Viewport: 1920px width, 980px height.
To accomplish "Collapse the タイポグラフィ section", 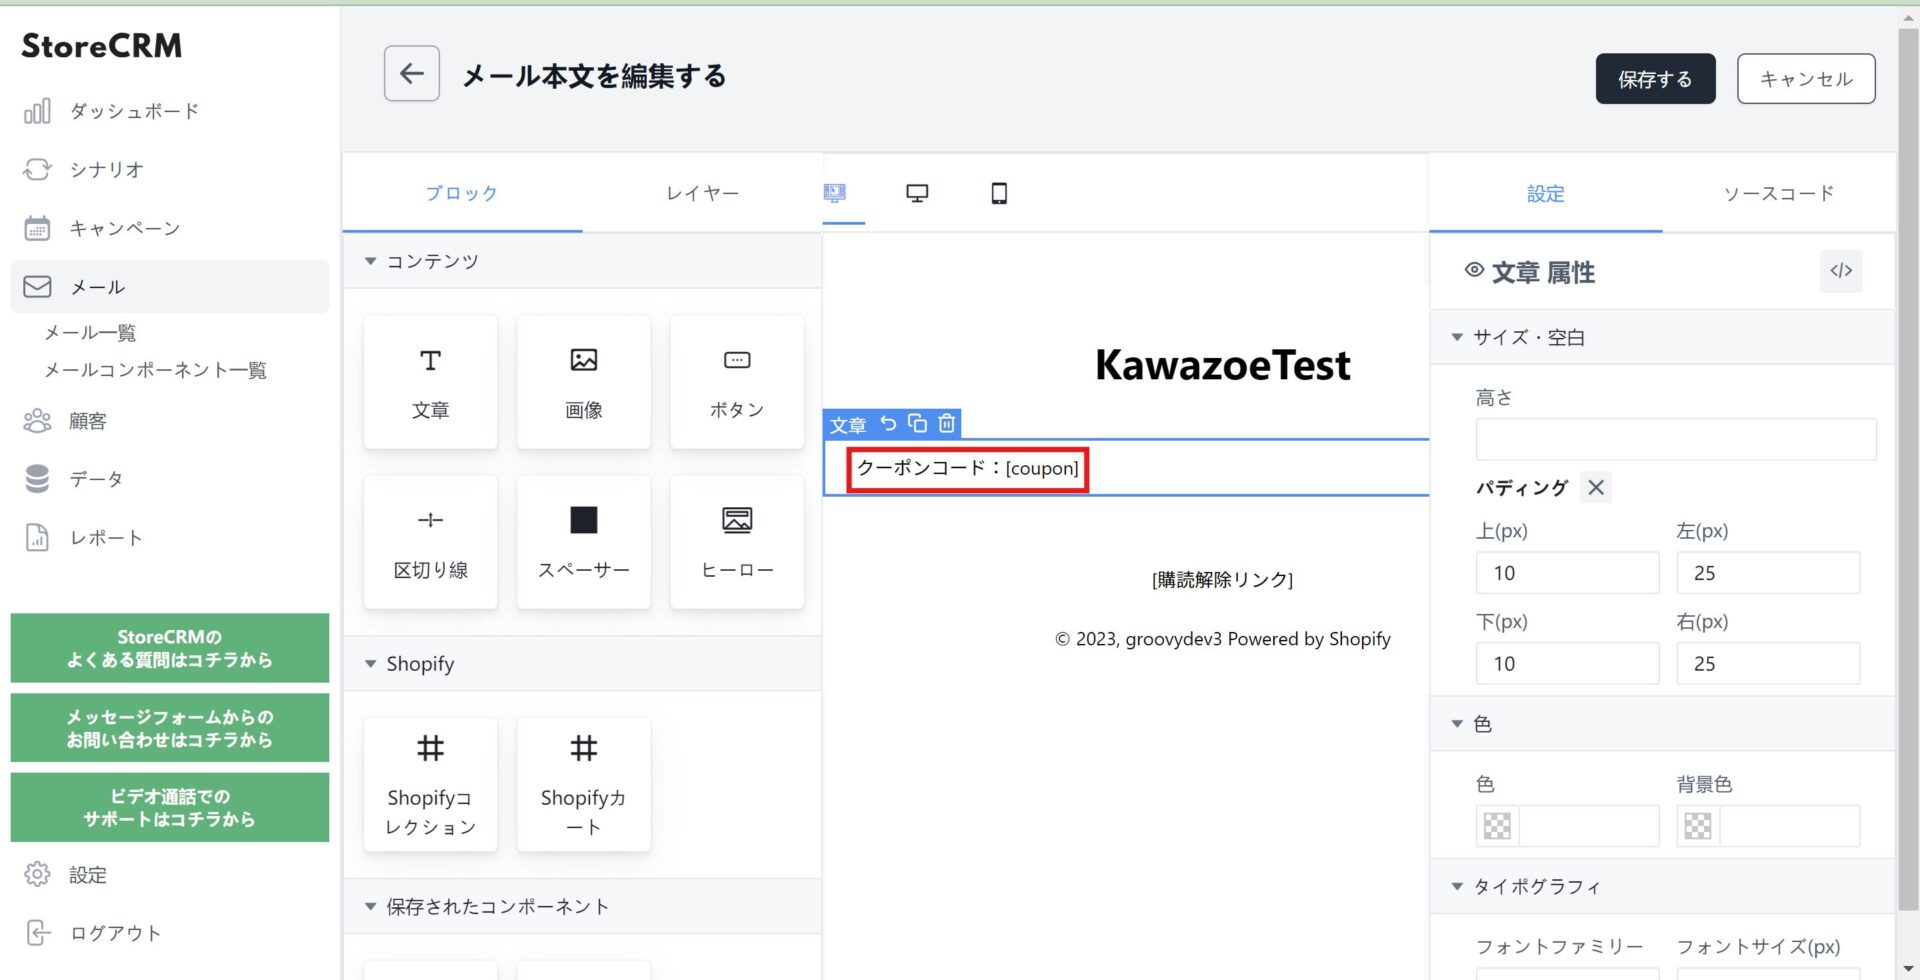I will tap(1457, 887).
